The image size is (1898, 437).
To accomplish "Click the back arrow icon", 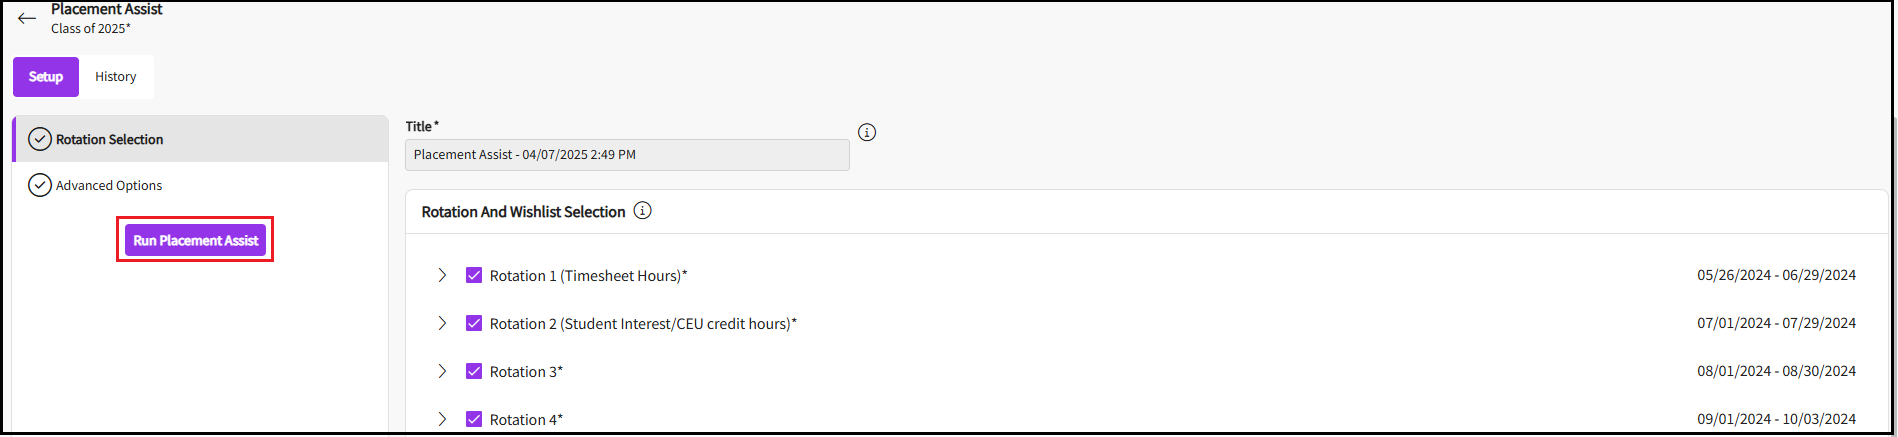I will (x=27, y=19).
